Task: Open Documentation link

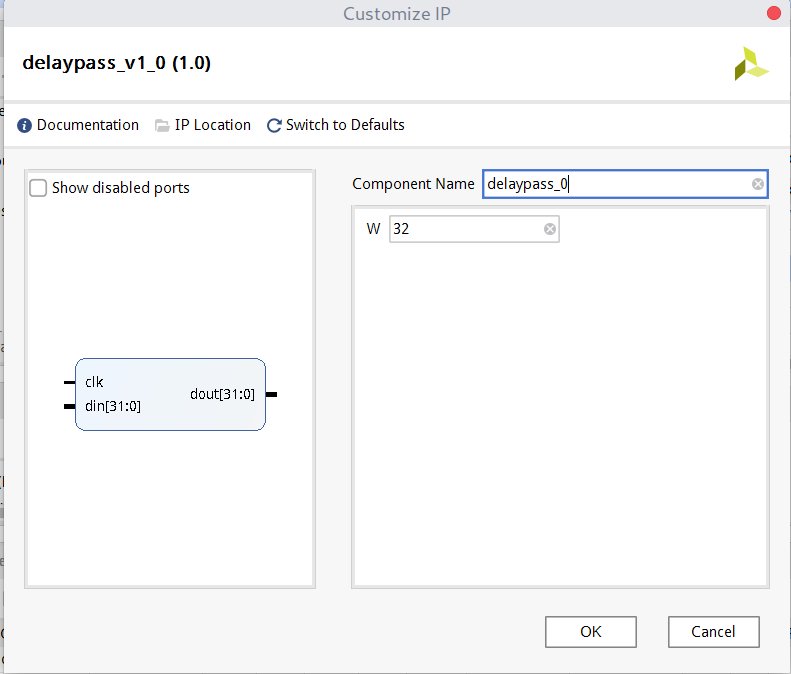Action: pos(88,125)
